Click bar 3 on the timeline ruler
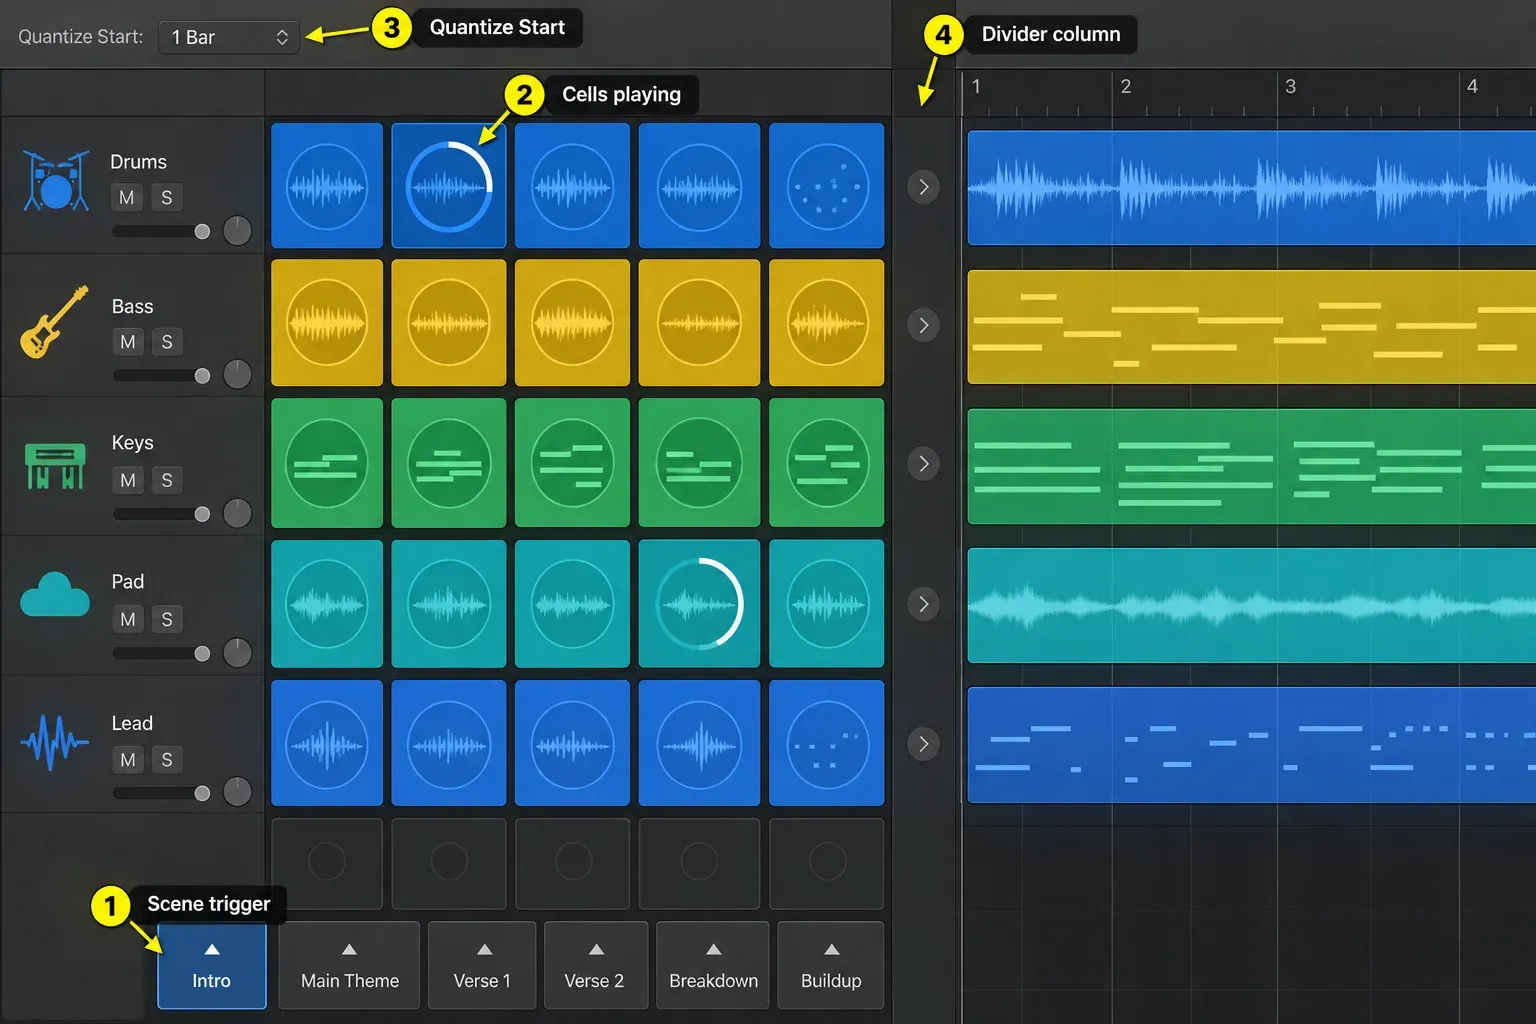Viewport: 1536px width, 1024px height. (x=1290, y=87)
